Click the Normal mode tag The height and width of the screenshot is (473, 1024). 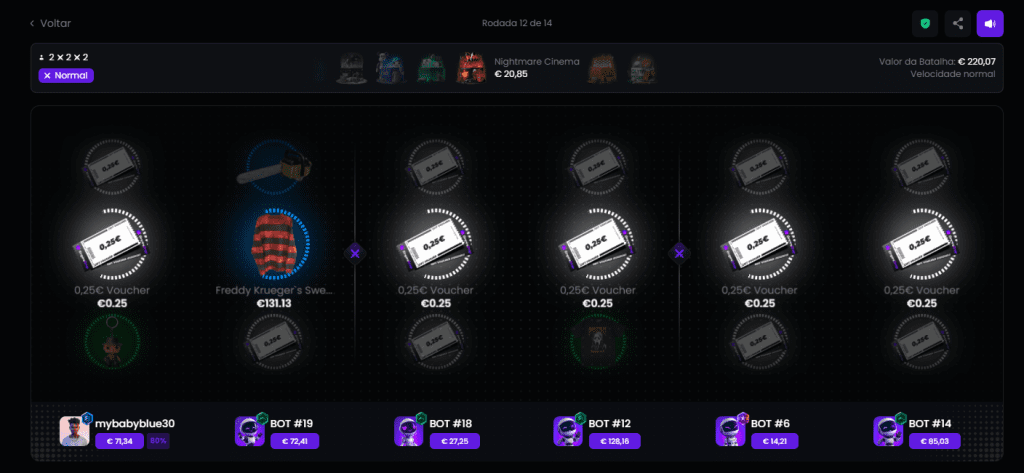(x=66, y=76)
